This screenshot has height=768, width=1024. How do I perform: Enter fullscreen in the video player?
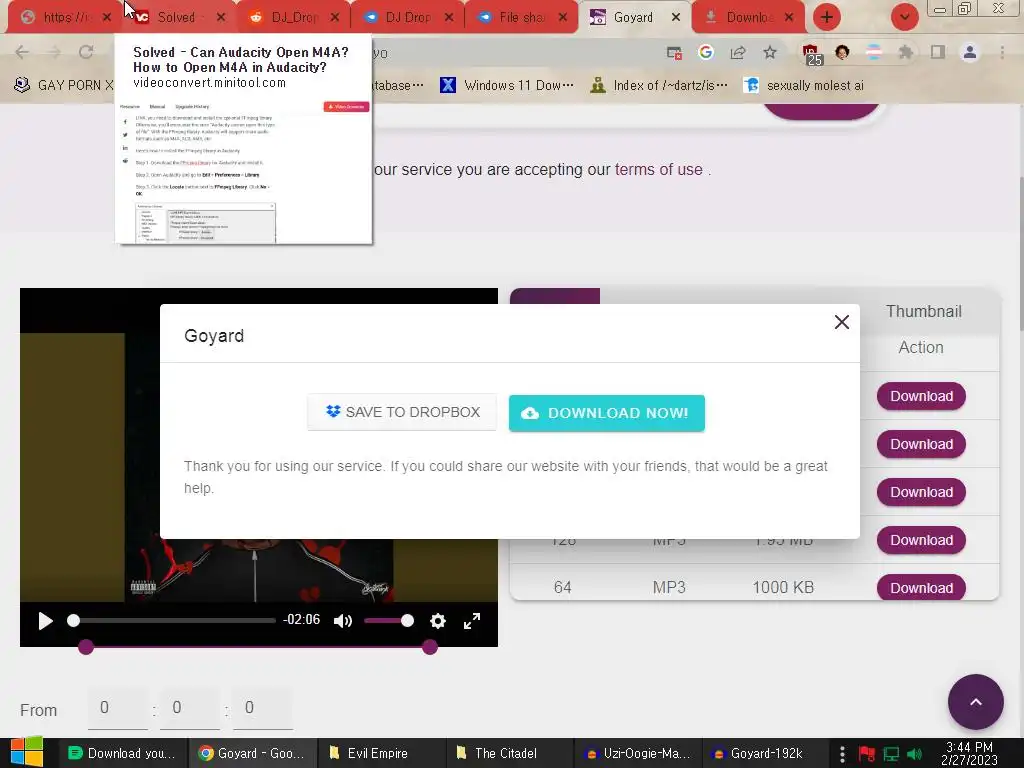pyautogui.click(x=472, y=621)
